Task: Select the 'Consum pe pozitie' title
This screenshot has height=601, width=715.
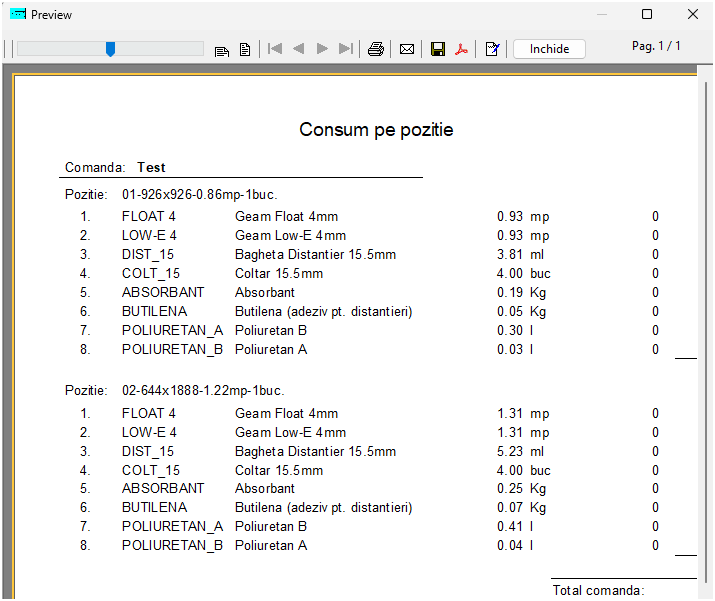Action: pyautogui.click(x=376, y=130)
